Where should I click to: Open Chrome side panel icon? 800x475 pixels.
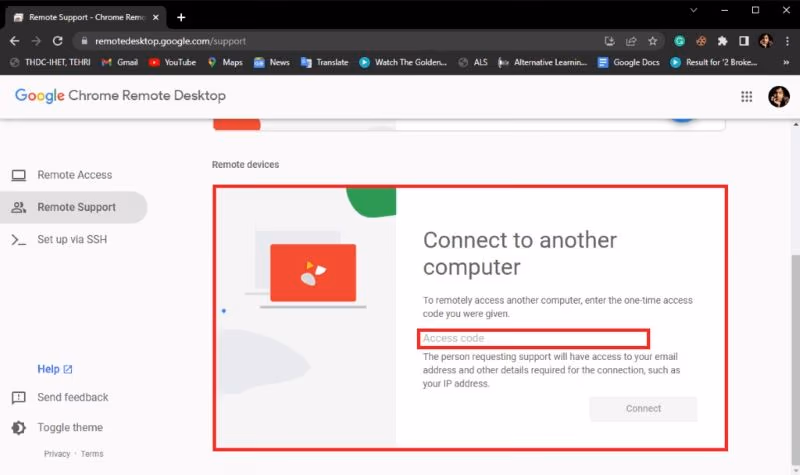[x=744, y=41]
